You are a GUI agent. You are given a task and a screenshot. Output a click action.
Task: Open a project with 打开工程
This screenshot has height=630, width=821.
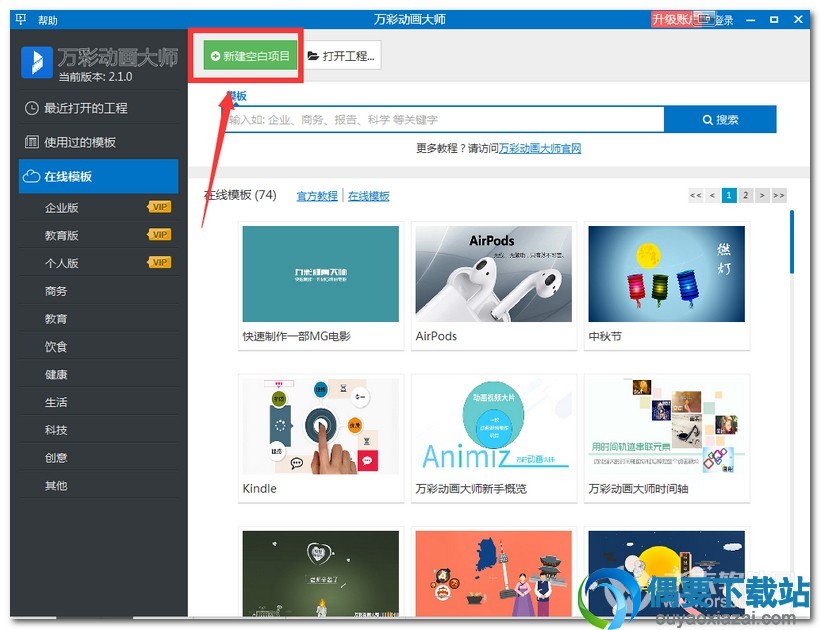(342, 56)
